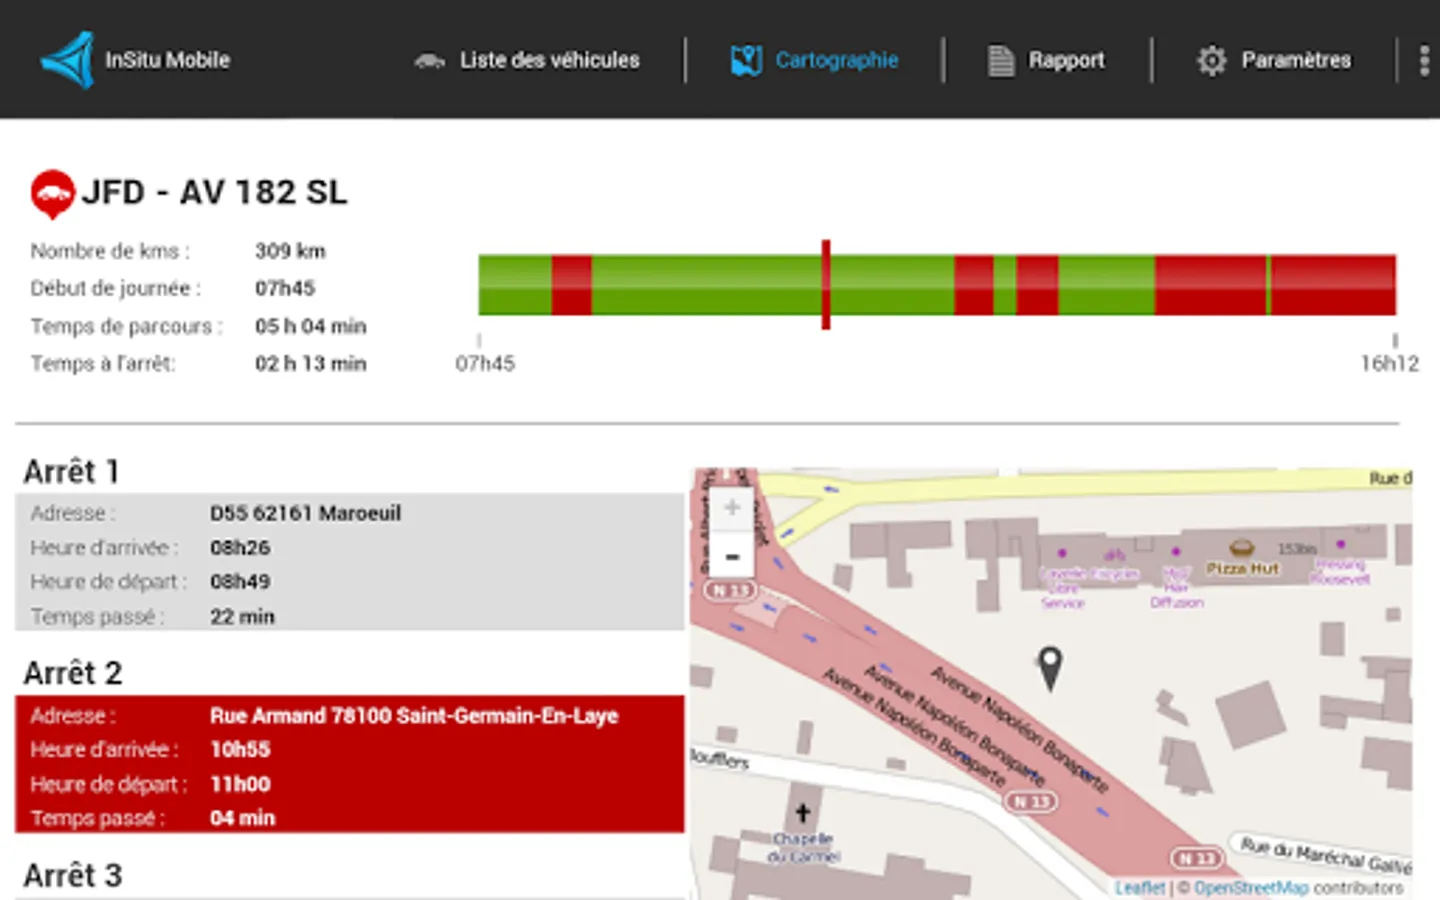
Task: Open the three-dot overflow menu
Action: point(1424,61)
